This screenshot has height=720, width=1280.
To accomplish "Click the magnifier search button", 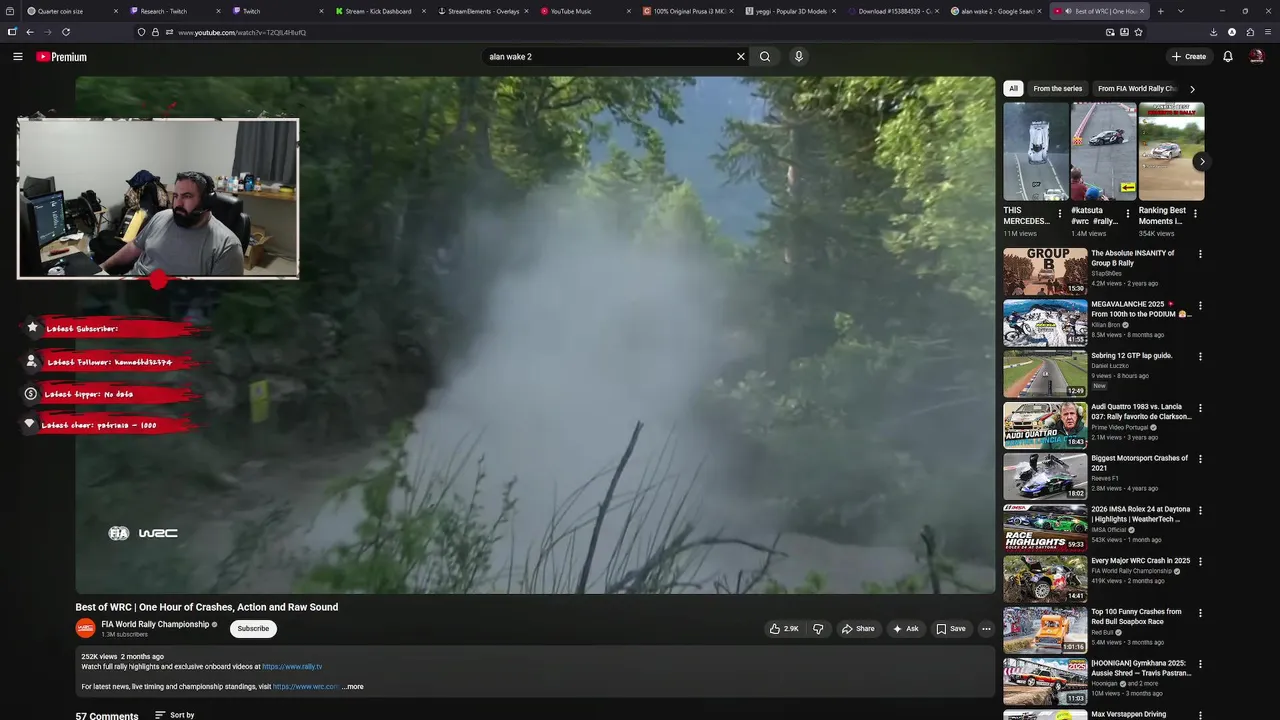I will [x=765, y=57].
